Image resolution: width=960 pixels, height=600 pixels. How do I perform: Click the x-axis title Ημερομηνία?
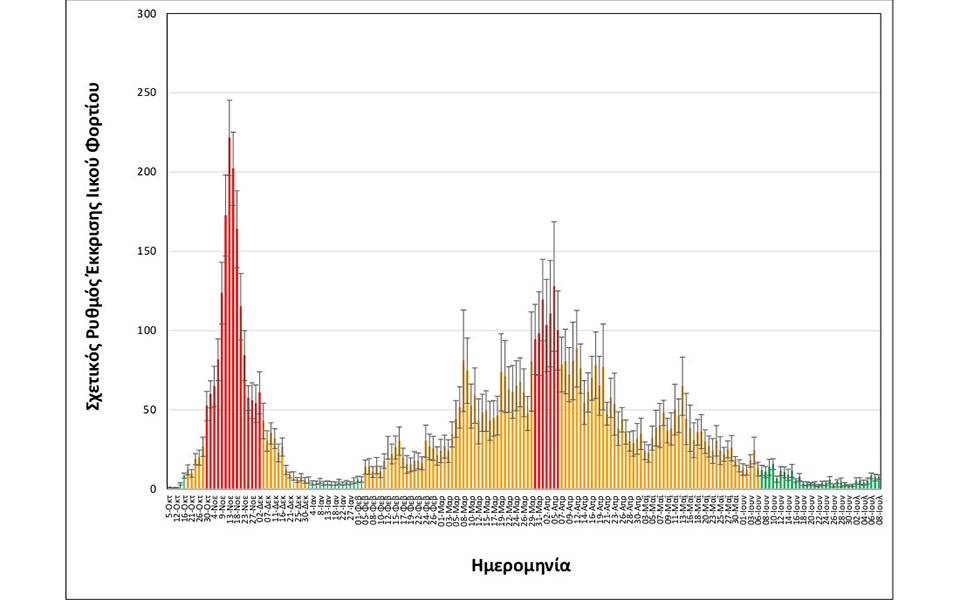tap(521, 564)
